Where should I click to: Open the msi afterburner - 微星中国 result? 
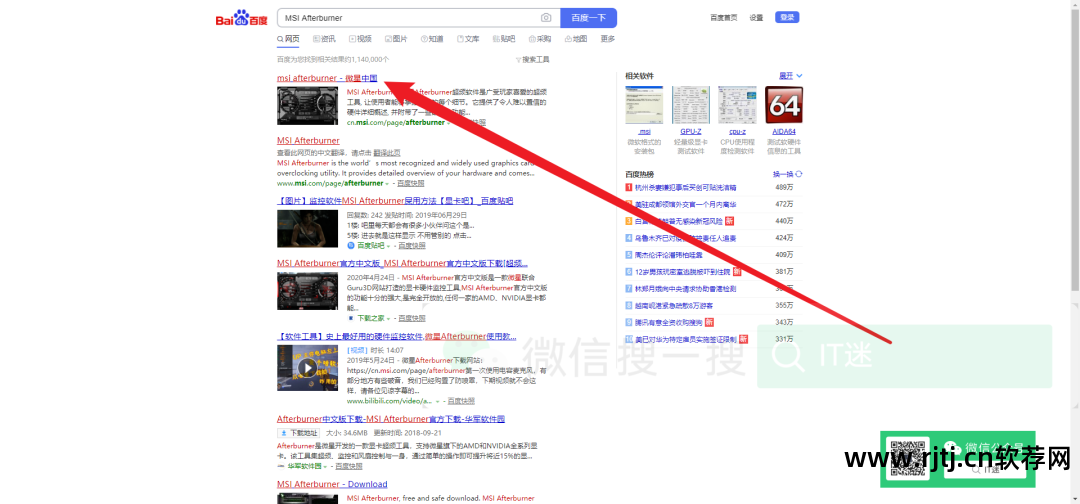click(x=327, y=78)
